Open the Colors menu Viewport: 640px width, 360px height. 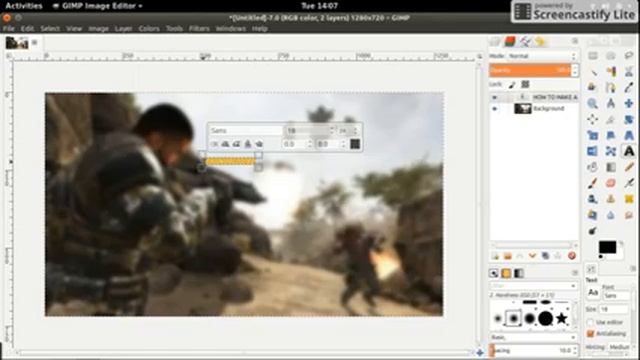tap(149, 29)
